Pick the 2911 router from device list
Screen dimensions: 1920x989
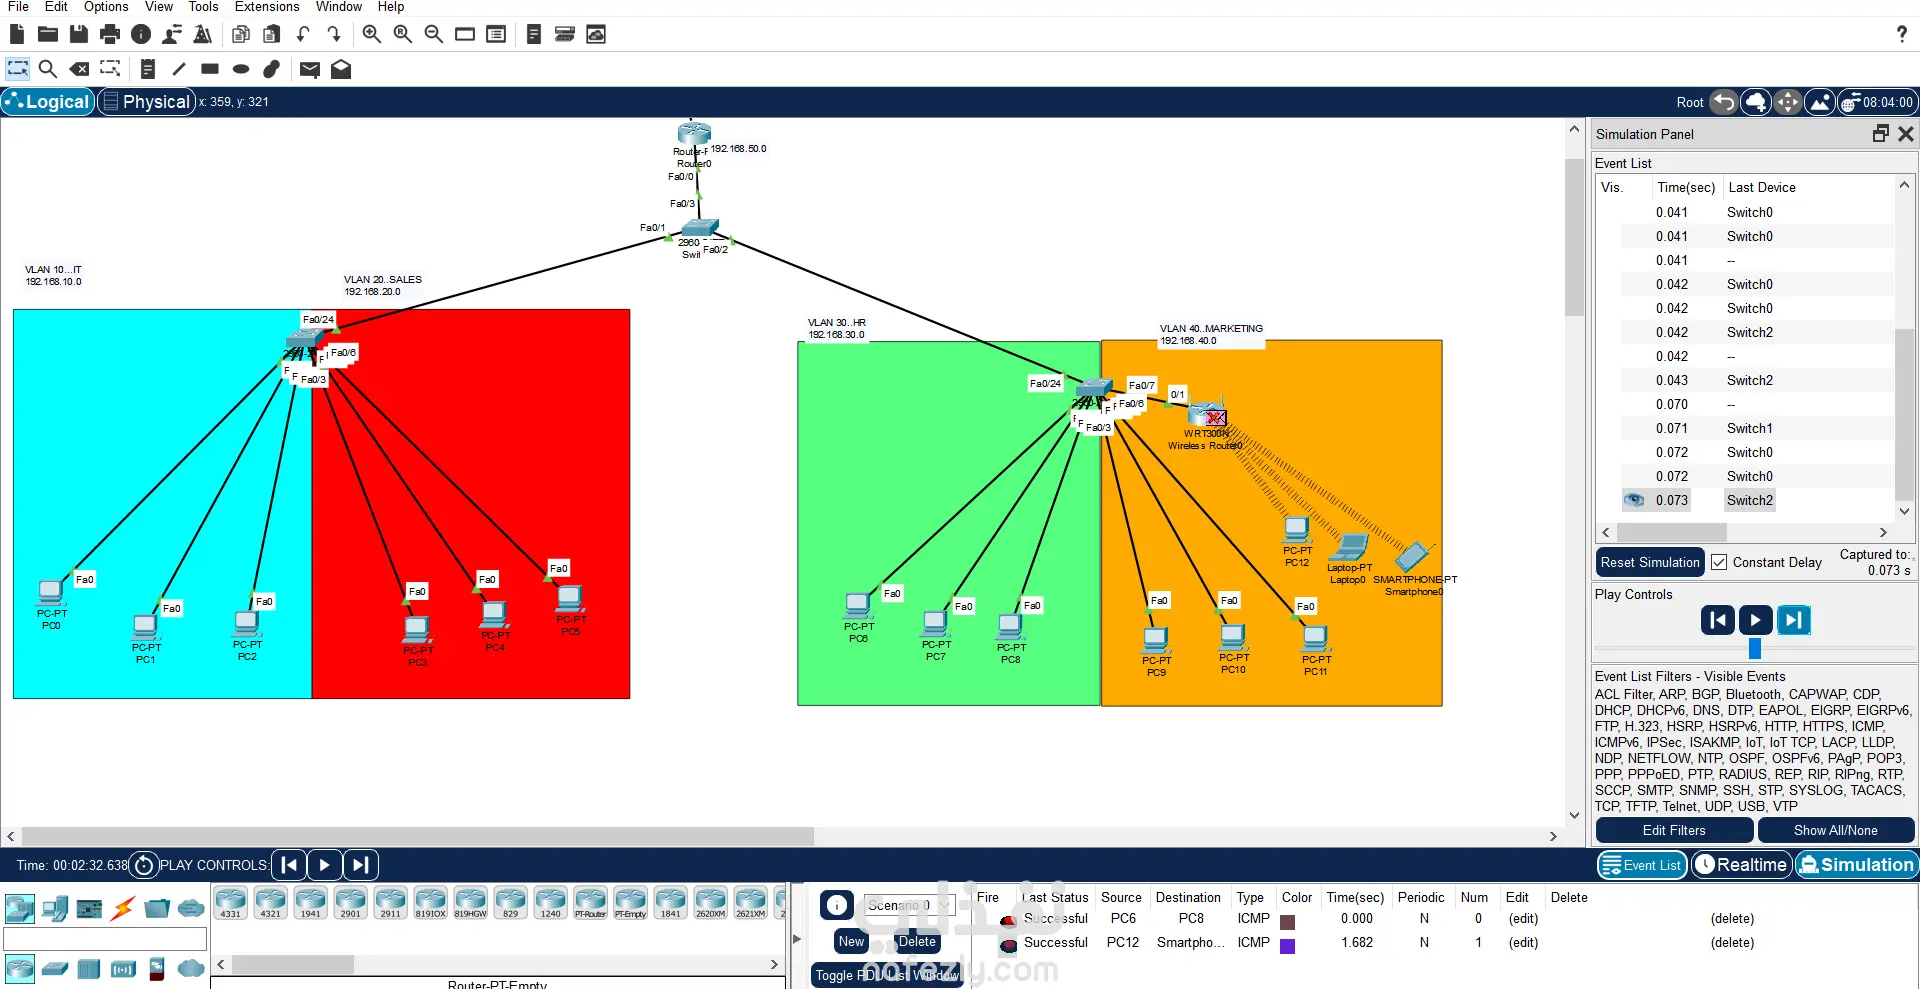point(390,902)
